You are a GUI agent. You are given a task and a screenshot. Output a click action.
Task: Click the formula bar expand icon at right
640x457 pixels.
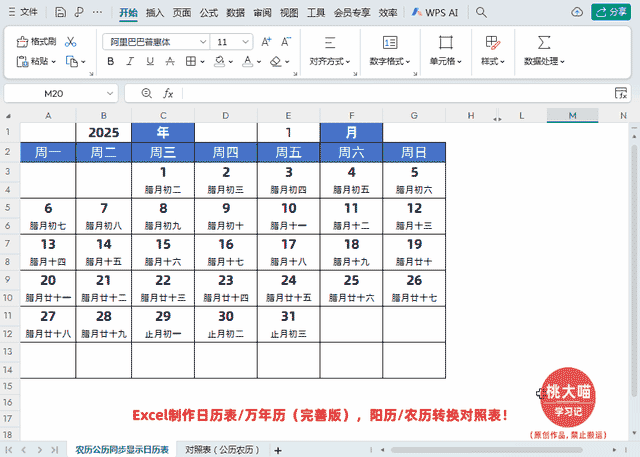click(621, 93)
